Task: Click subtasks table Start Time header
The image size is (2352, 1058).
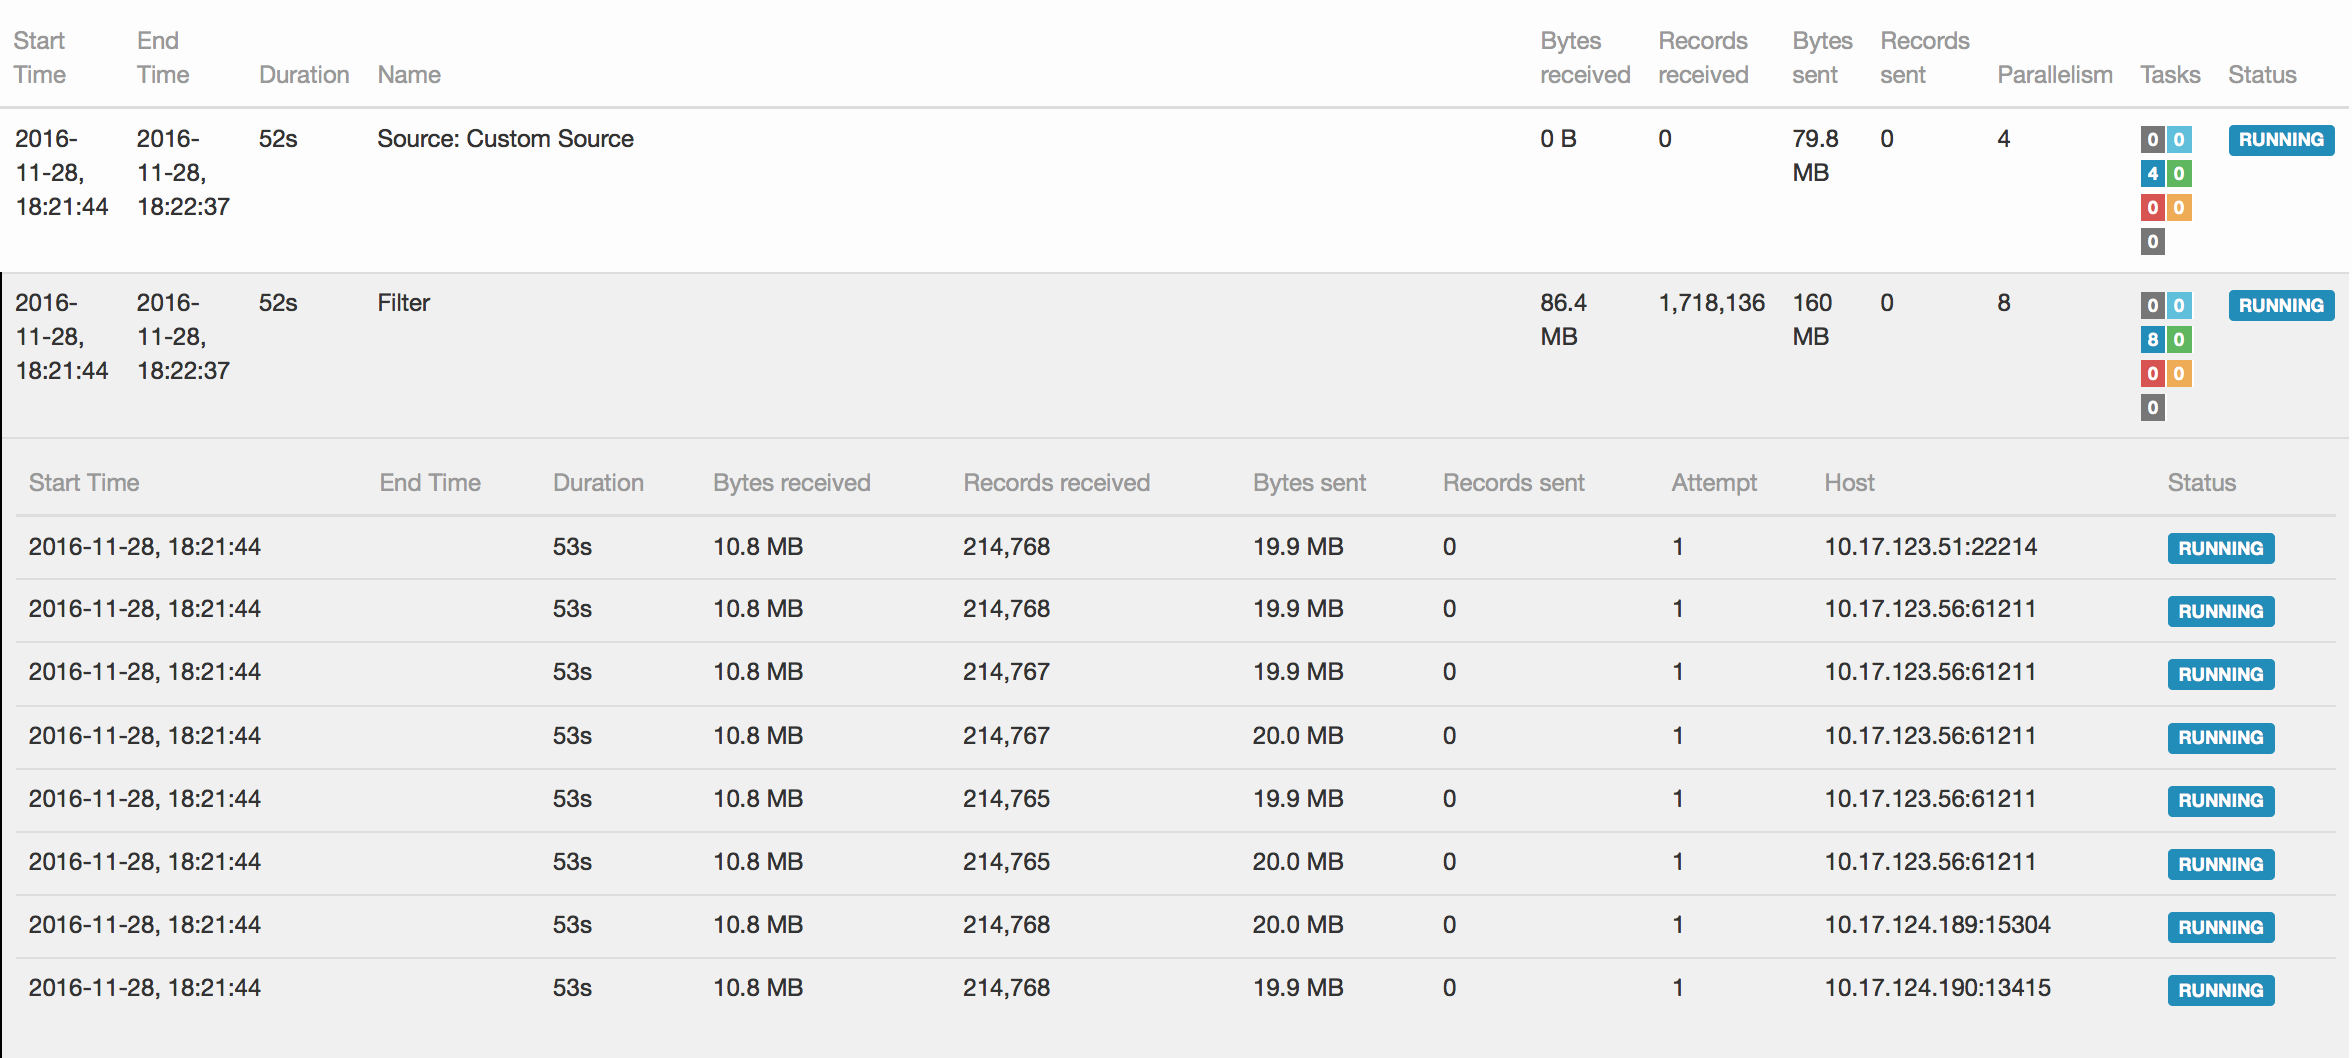Action: tap(84, 483)
